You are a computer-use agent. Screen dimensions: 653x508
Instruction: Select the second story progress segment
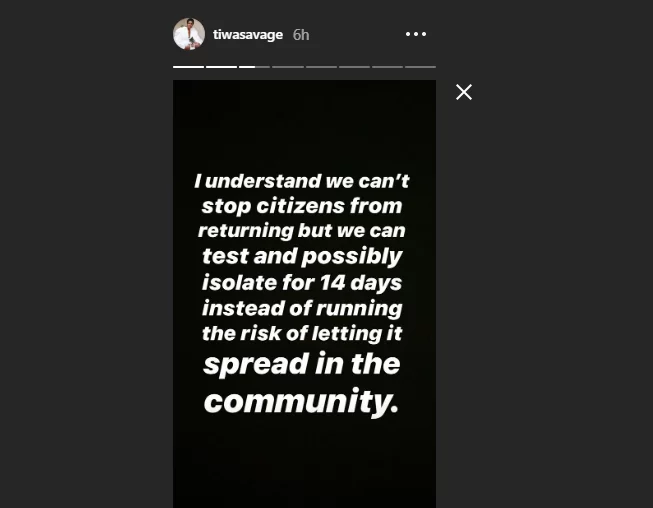(x=221, y=66)
